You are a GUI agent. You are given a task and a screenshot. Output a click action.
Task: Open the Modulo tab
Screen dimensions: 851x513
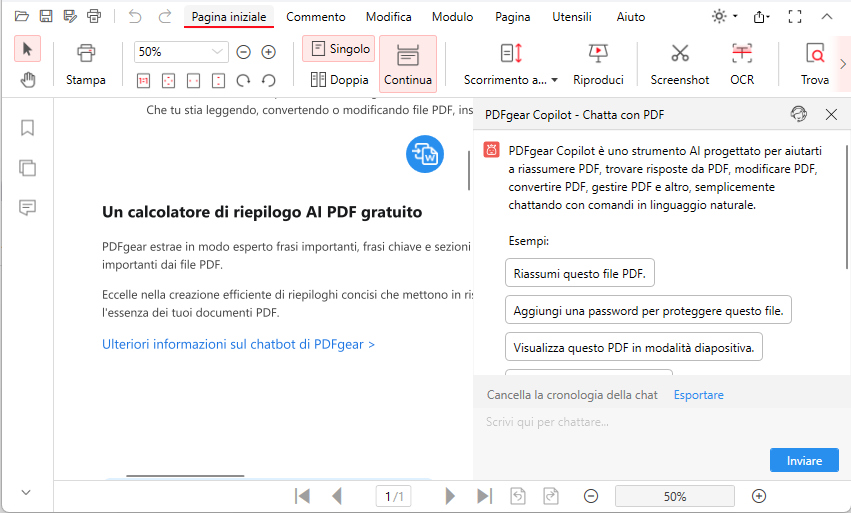(x=453, y=17)
